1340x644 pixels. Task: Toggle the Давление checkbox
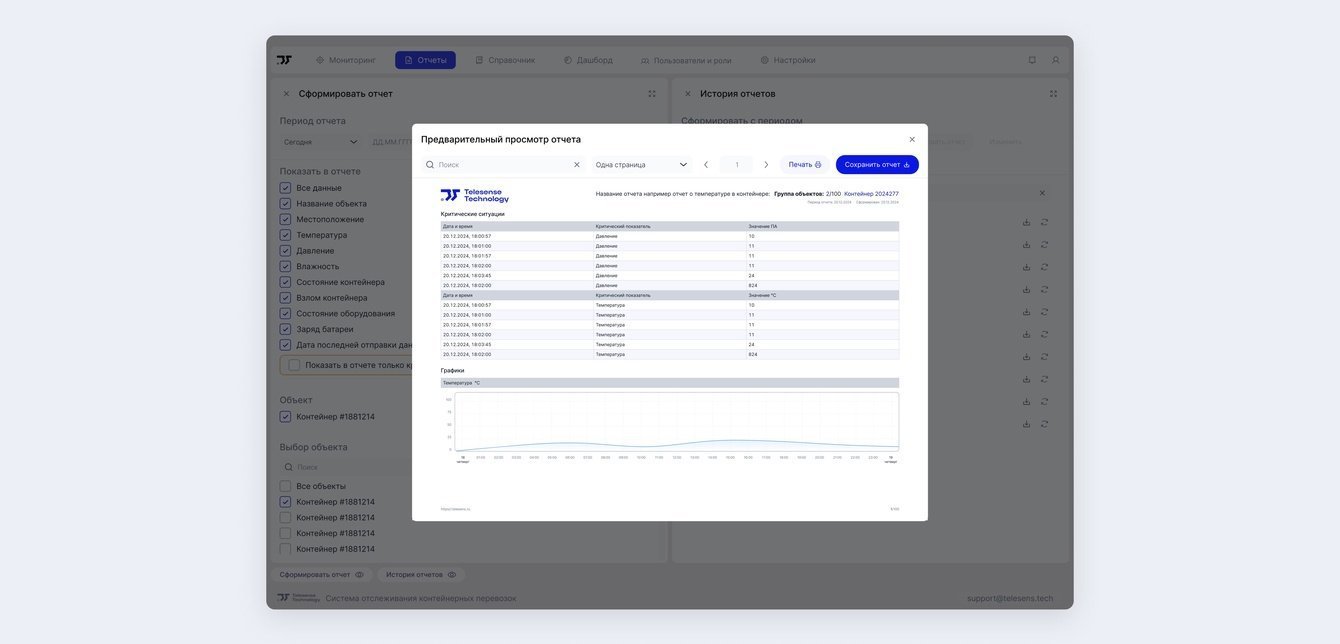pyautogui.click(x=285, y=251)
